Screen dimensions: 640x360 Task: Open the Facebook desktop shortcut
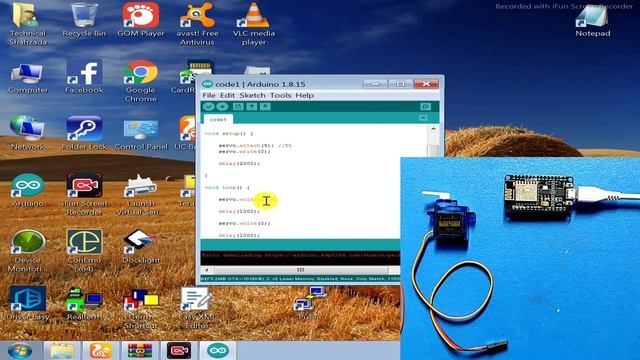tap(84, 78)
